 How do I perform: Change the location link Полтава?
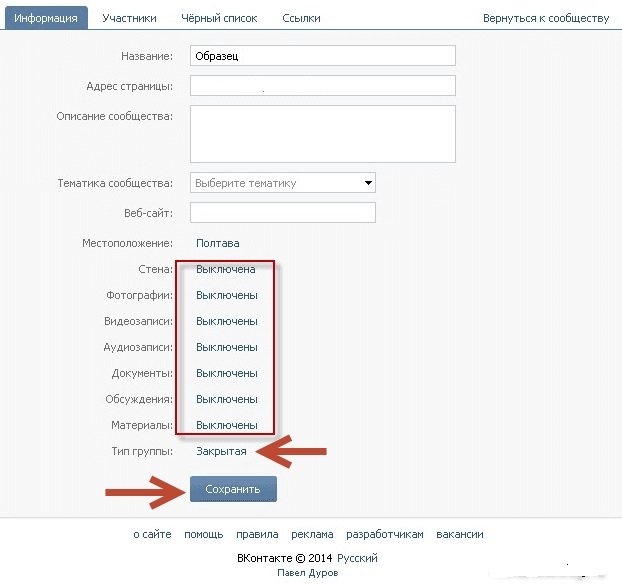pyautogui.click(x=218, y=243)
